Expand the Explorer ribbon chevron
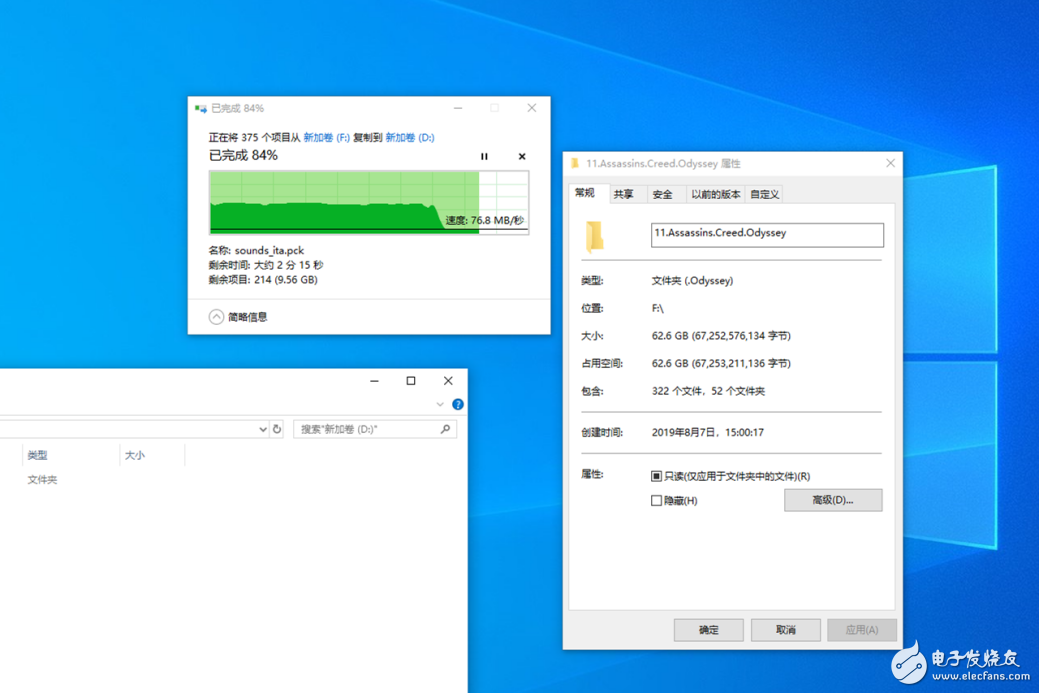Image resolution: width=1039 pixels, height=693 pixels. (x=440, y=404)
